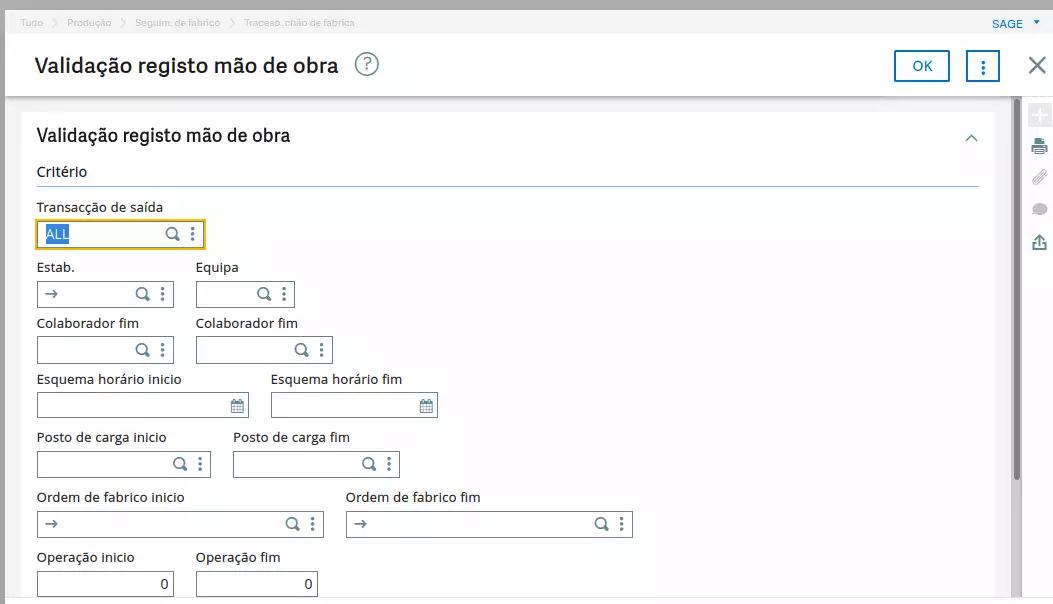This screenshot has width=1053, height=604.
Task: Click the print icon in right sidebar
Action: (1039, 147)
